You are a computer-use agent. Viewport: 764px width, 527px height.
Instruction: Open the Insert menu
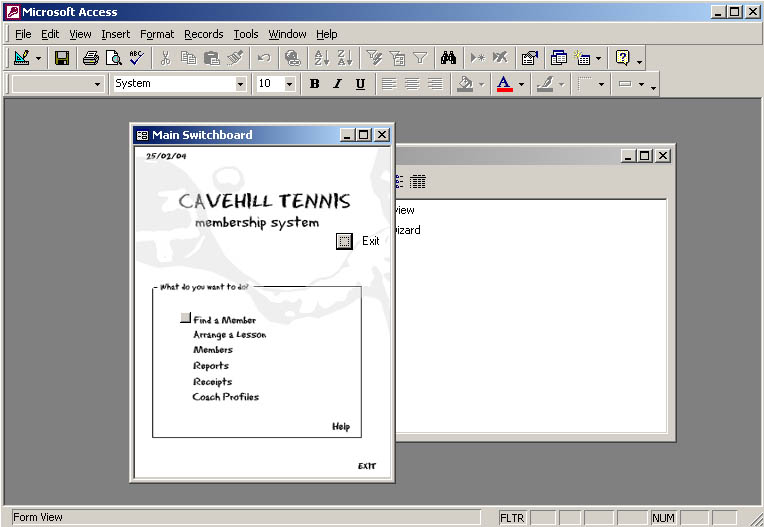(115, 34)
